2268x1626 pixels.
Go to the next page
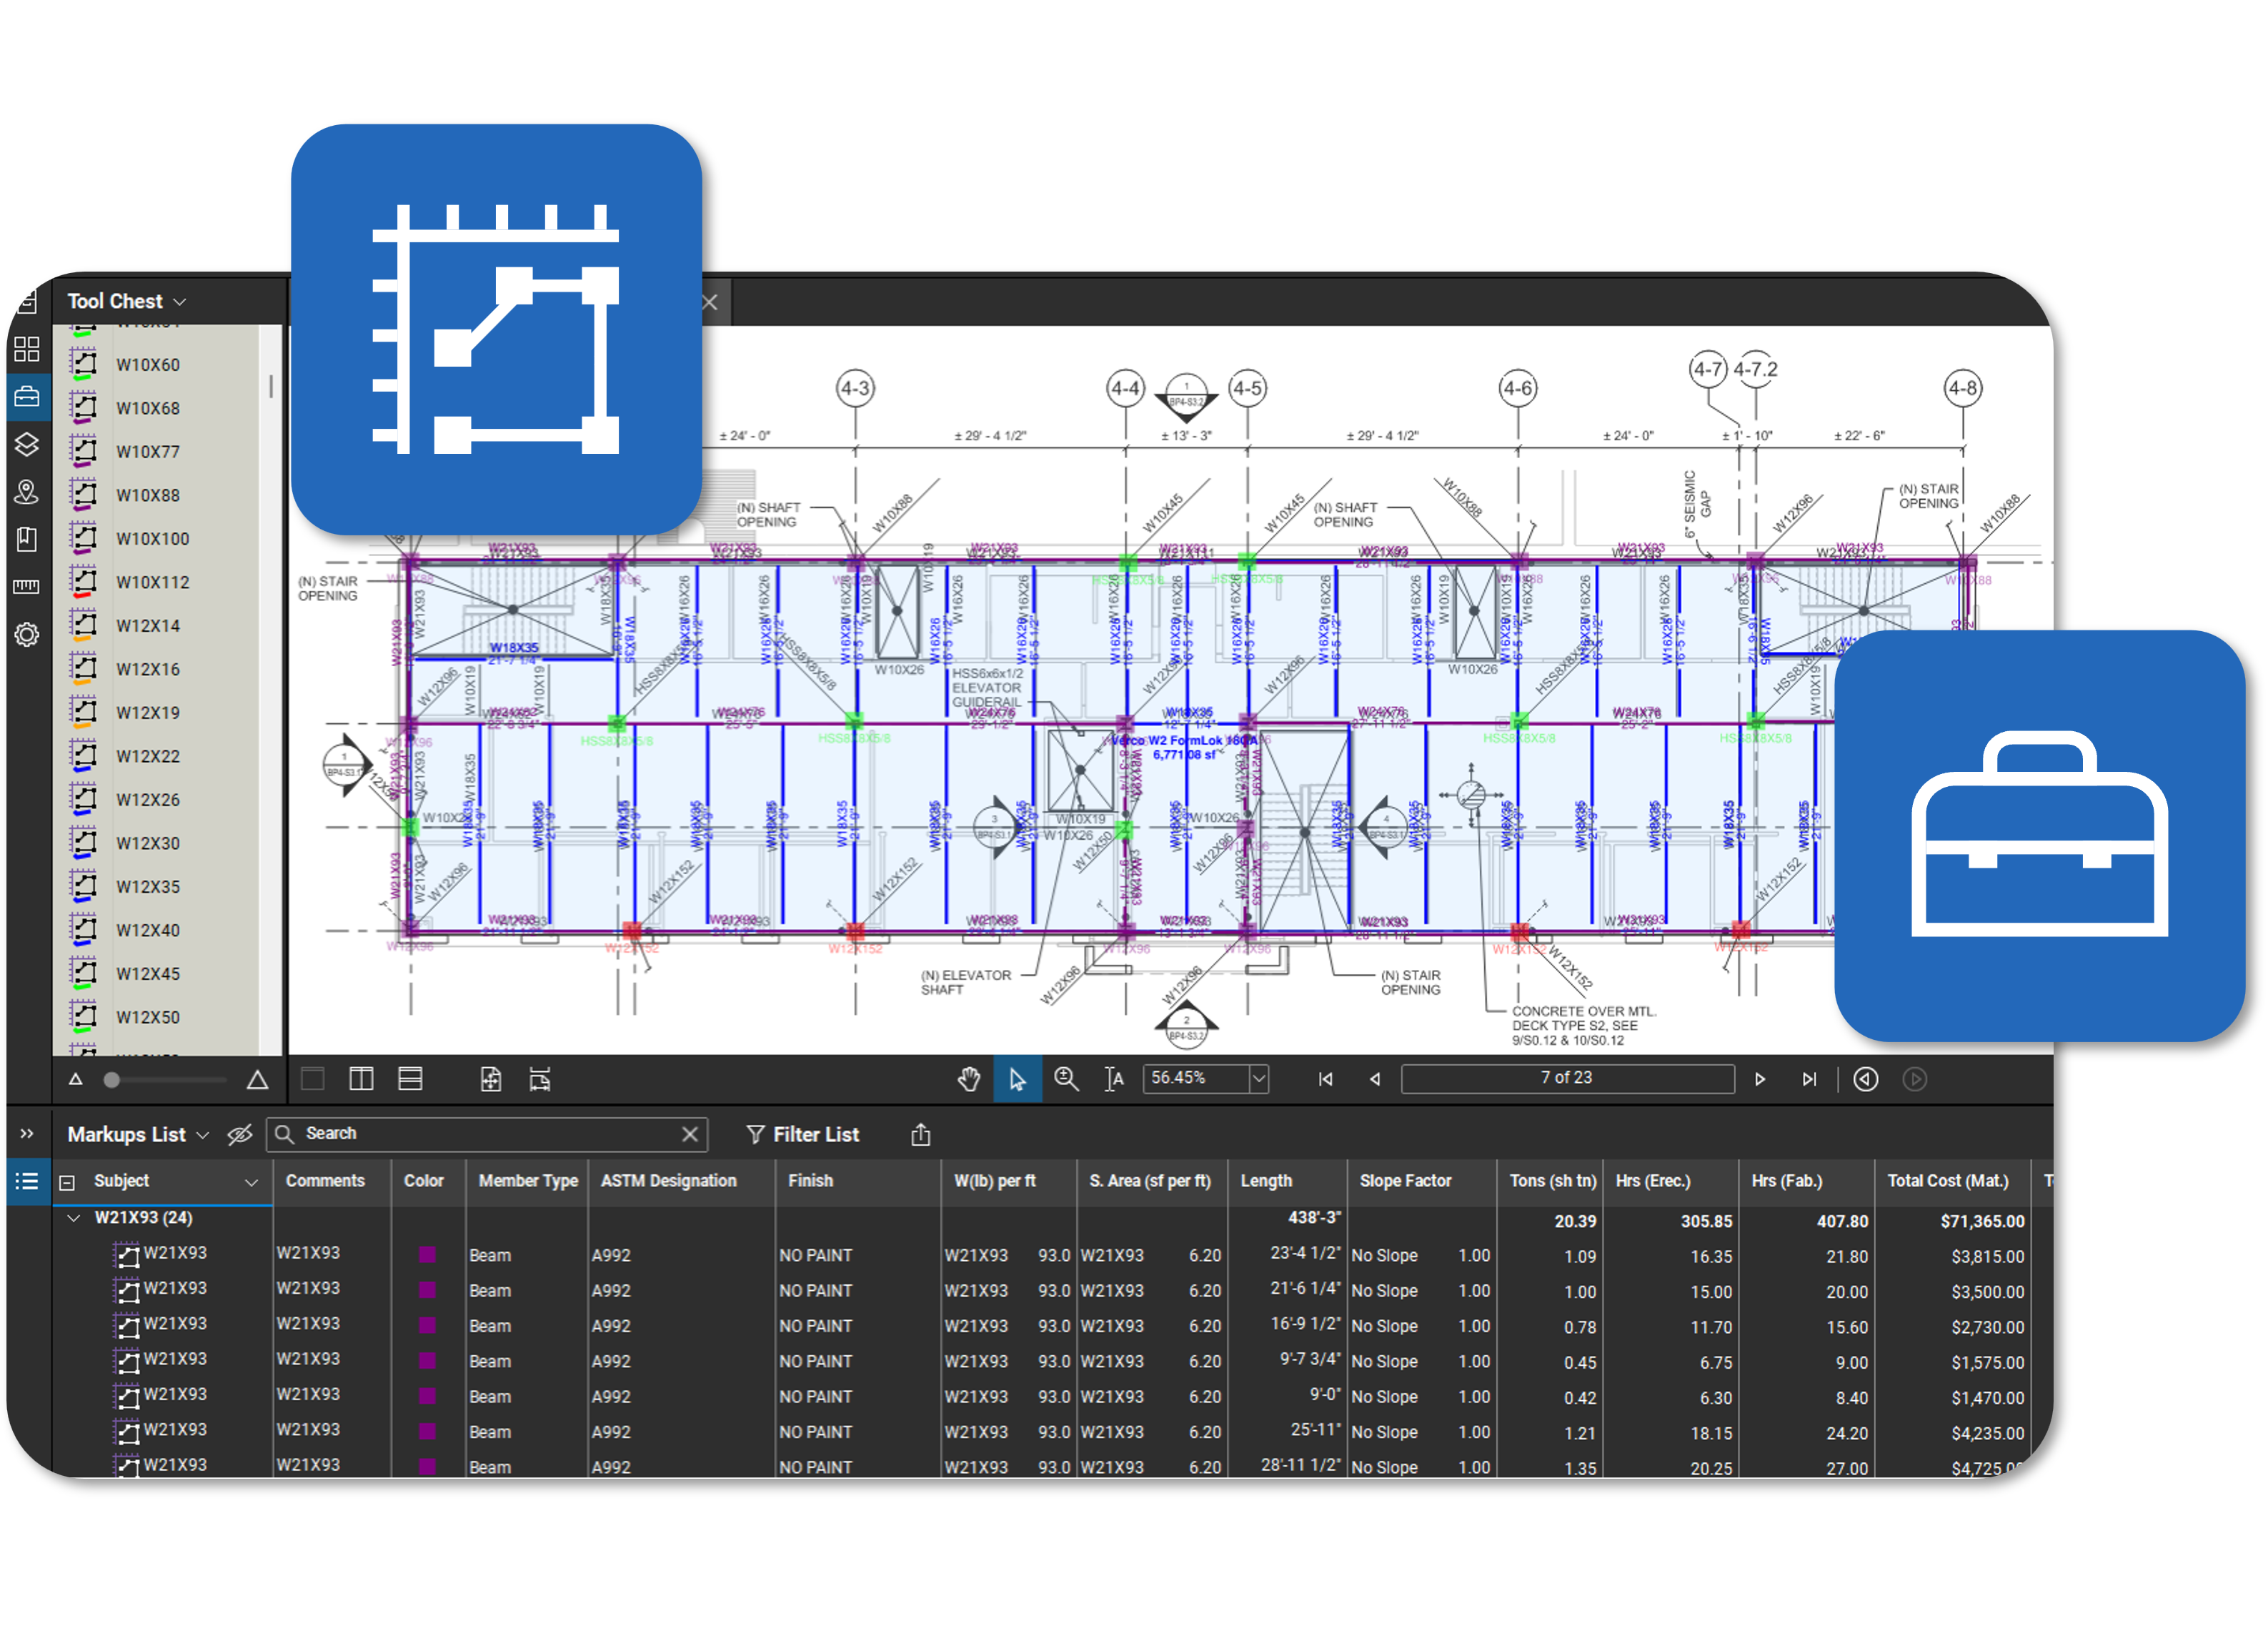coord(1759,1078)
